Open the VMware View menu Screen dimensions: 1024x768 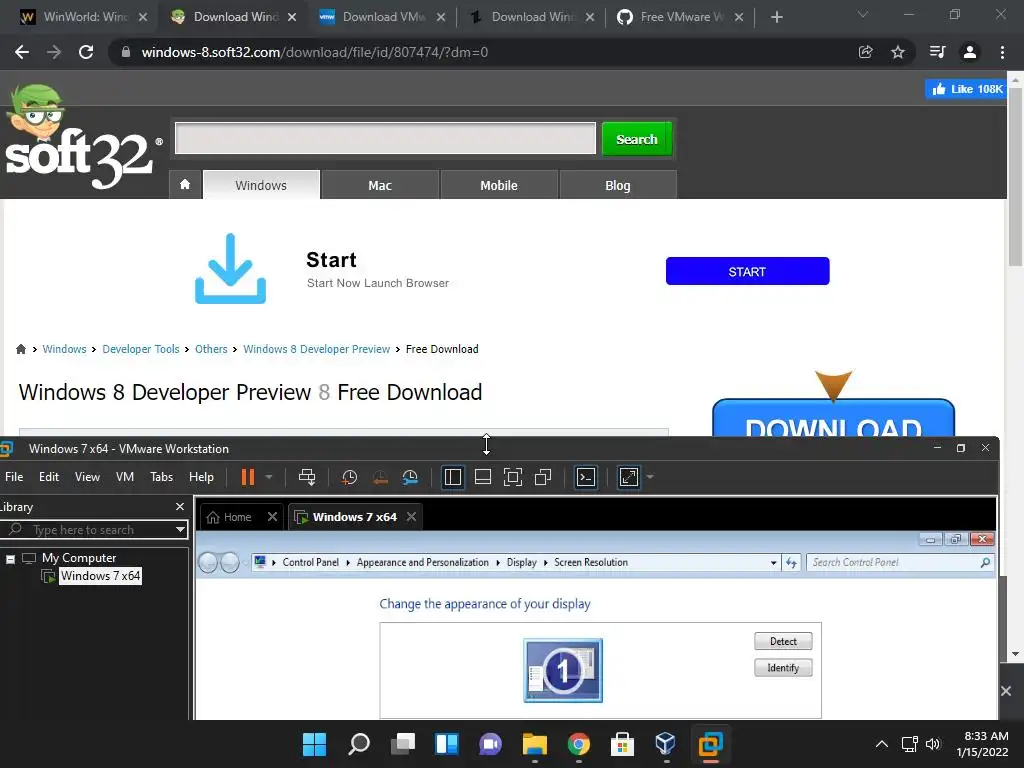[88, 477]
